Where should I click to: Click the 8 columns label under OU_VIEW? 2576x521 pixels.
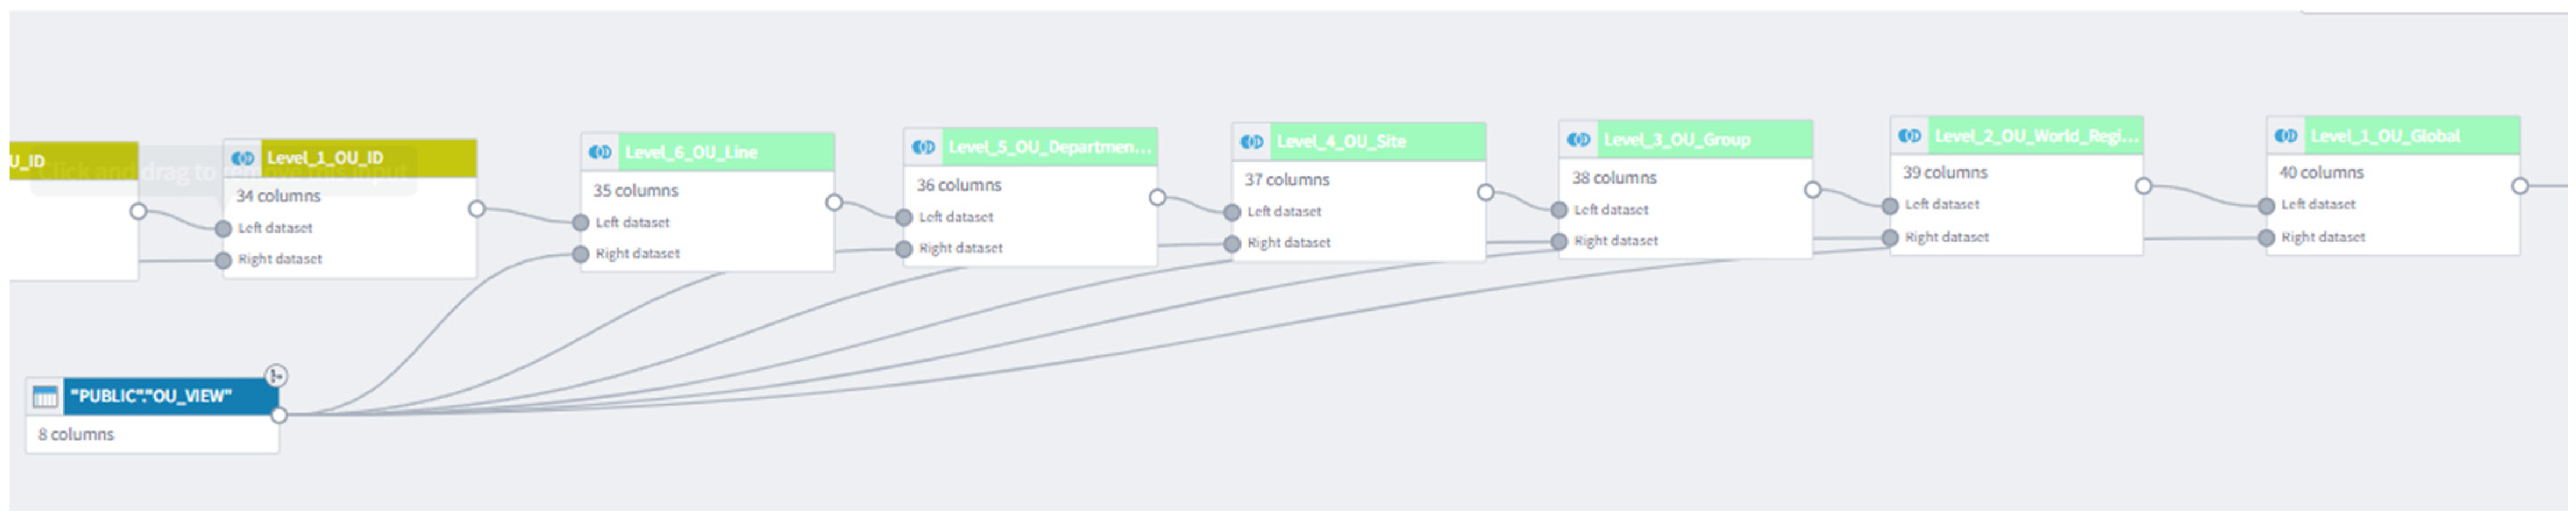point(76,435)
